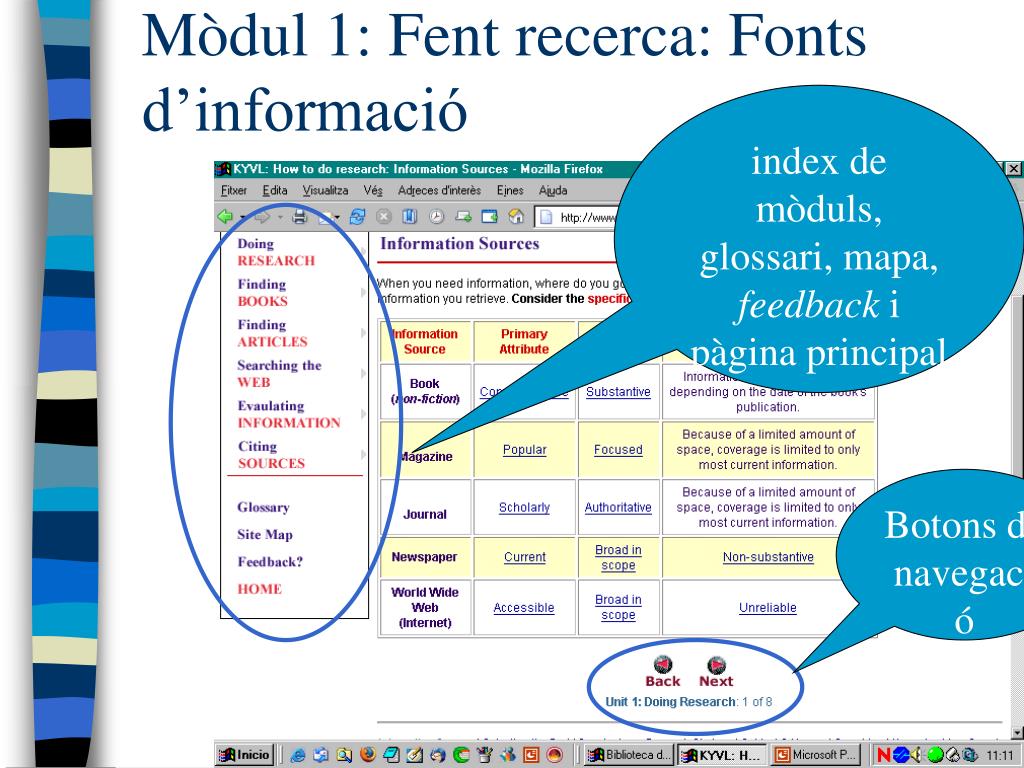Click the MSN butterfly quick launch icon
This screenshot has height=768, width=1024.
[x=507, y=755]
